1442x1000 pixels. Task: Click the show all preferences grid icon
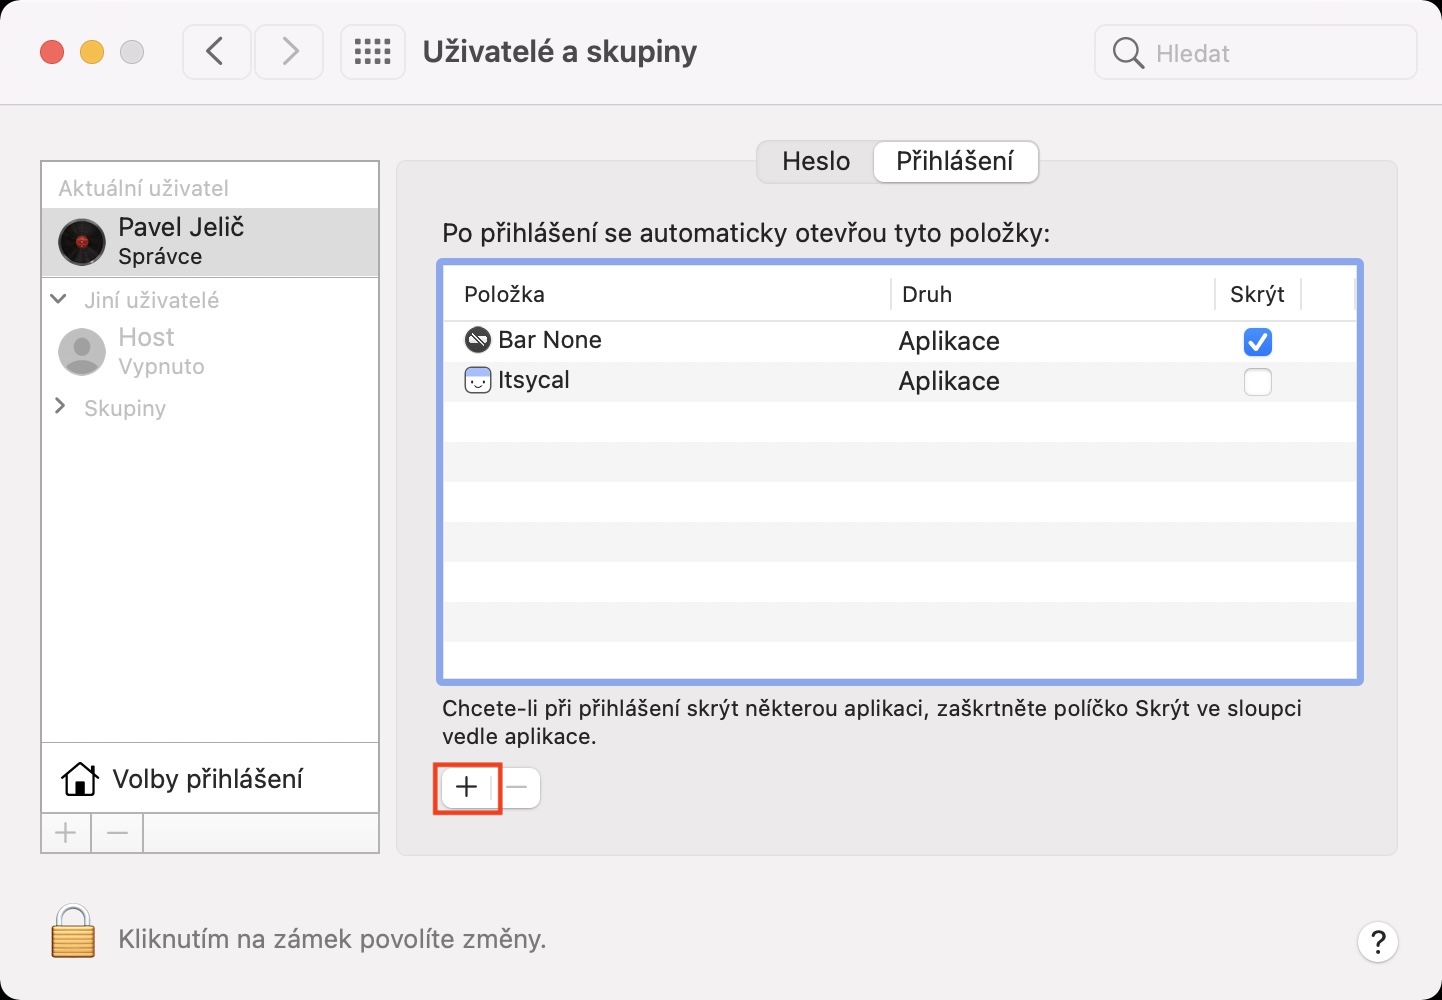coord(372,52)
